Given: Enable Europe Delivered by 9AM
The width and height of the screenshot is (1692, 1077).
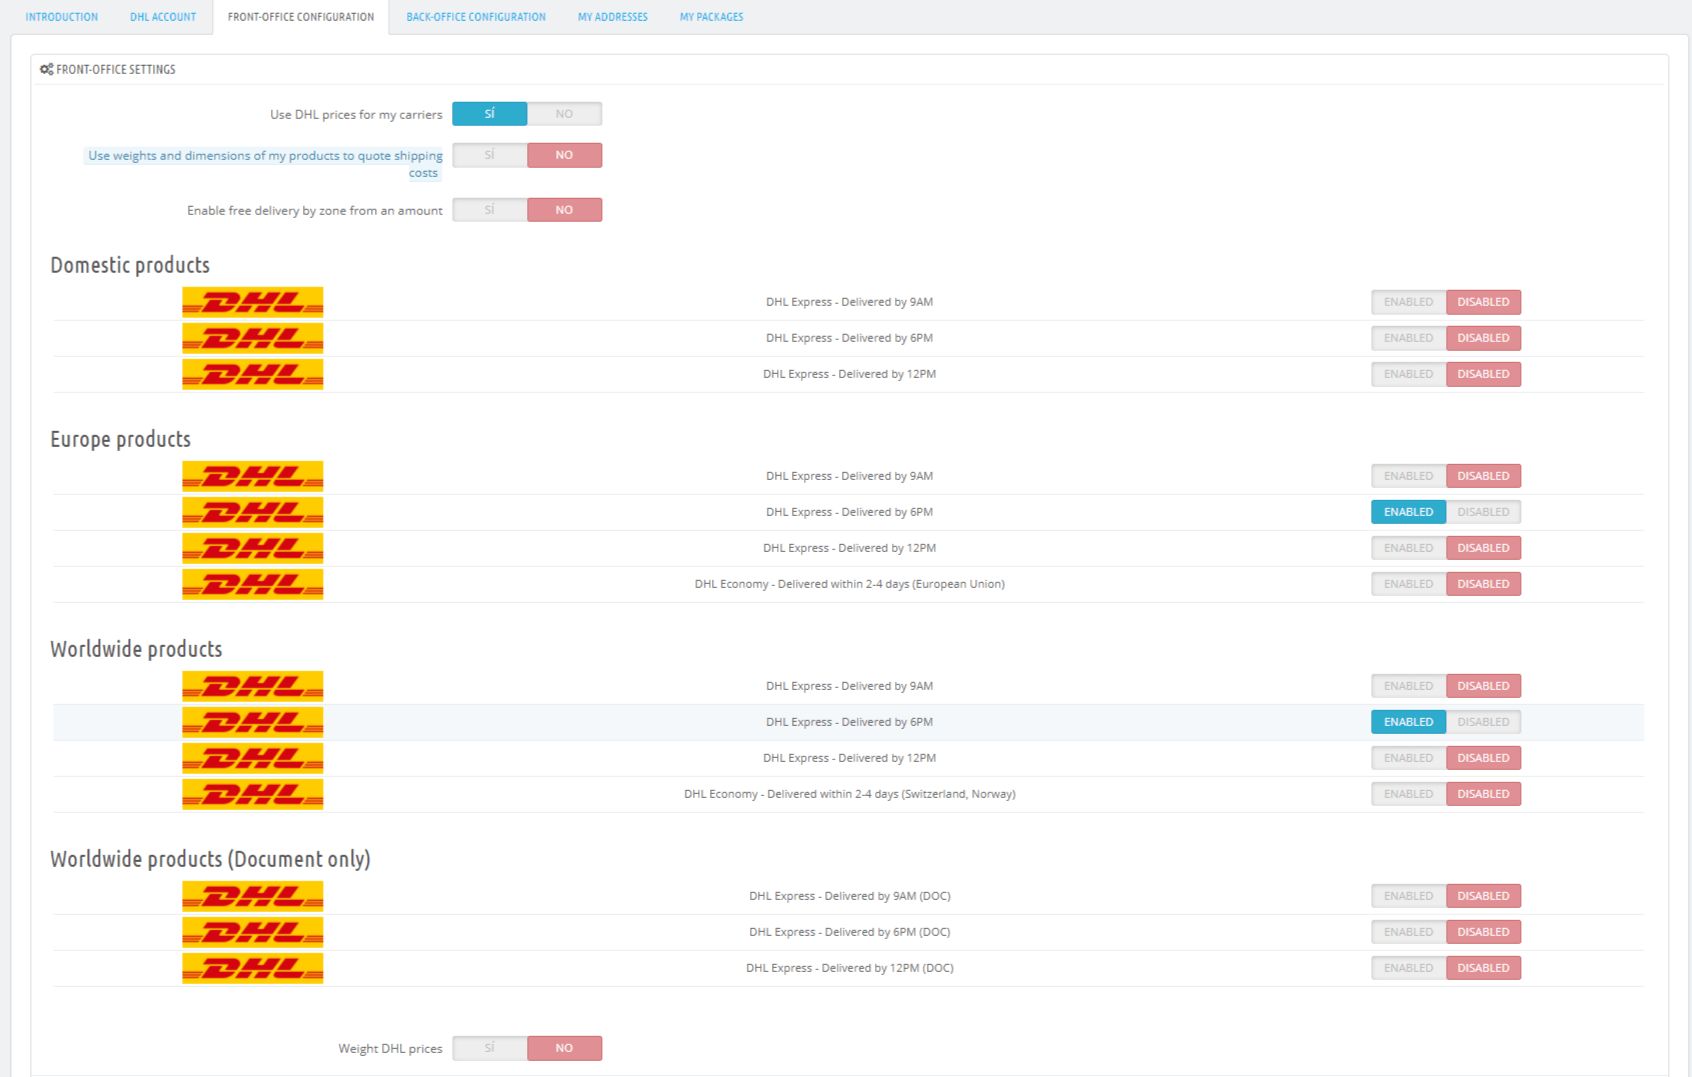Looking at the screenshot, I should click(x=1408, y=476).
